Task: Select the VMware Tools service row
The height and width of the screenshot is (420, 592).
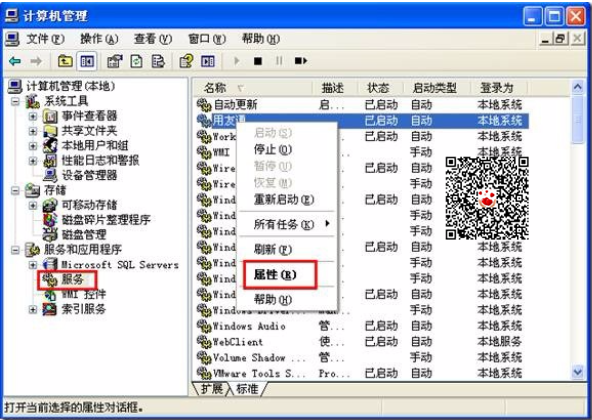Action: tap(361, 374)
